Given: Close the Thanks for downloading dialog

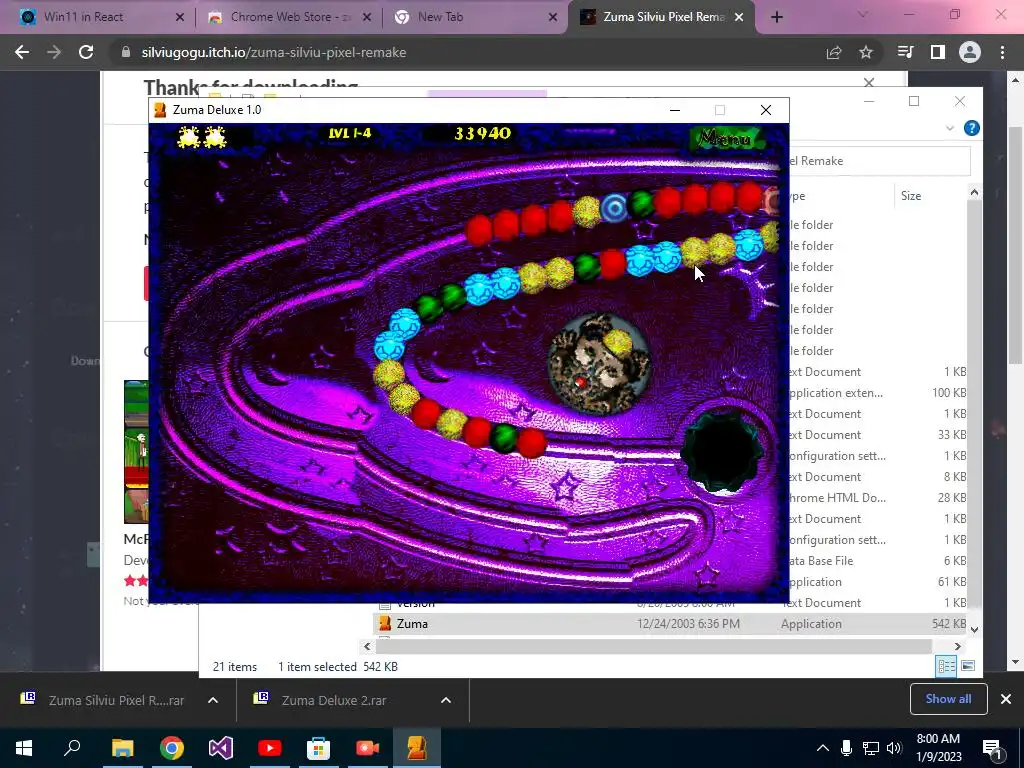Looking at the screenshot, I should (x=869, y=82).
